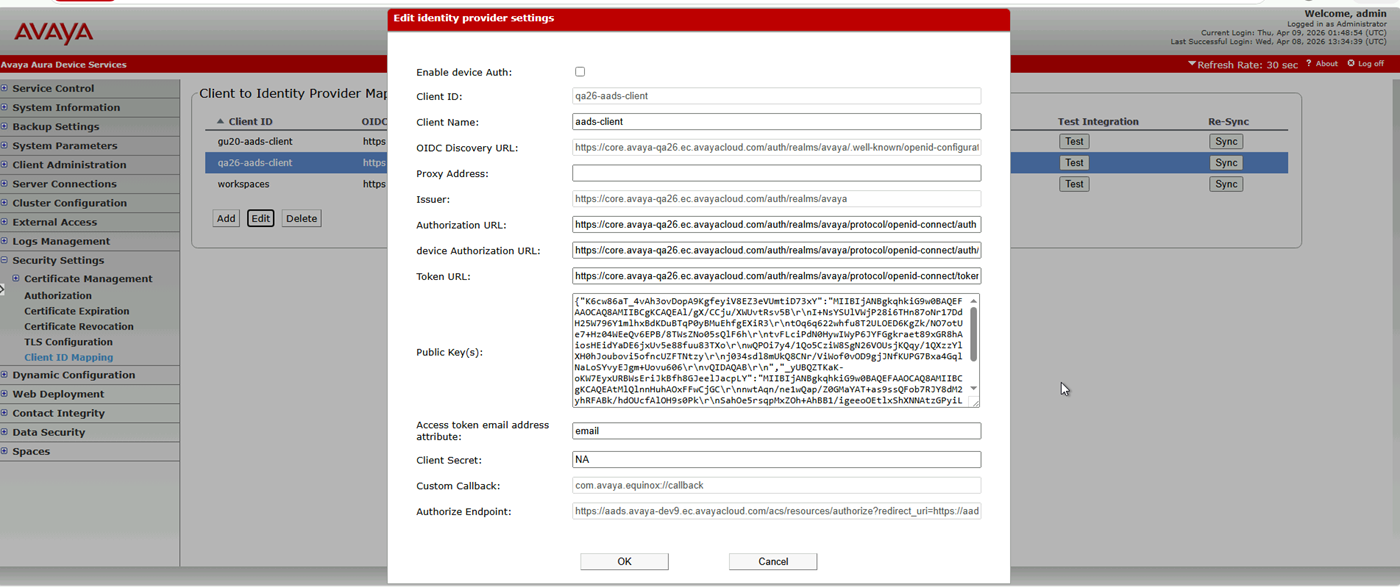This screenshot has width=1400, height=587.
Task: Enable the device Auth checkbox
Action: click(x=580, y=72)
